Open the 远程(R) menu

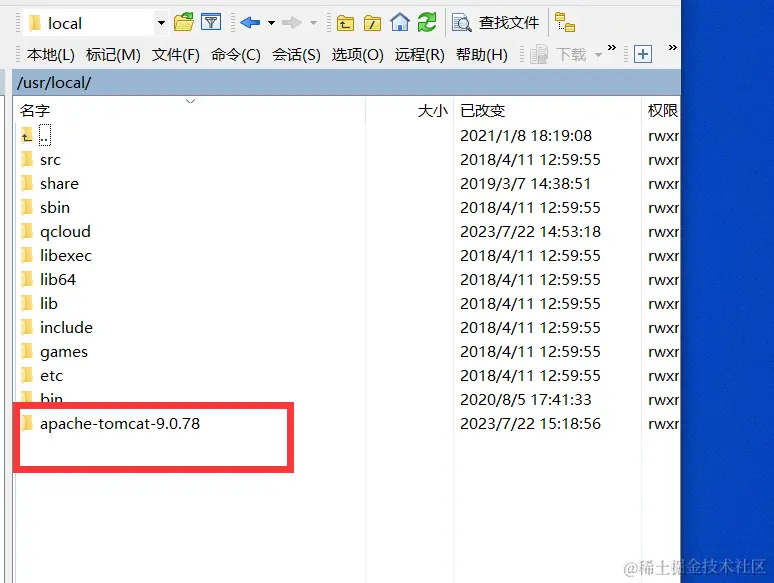point(420,54)
